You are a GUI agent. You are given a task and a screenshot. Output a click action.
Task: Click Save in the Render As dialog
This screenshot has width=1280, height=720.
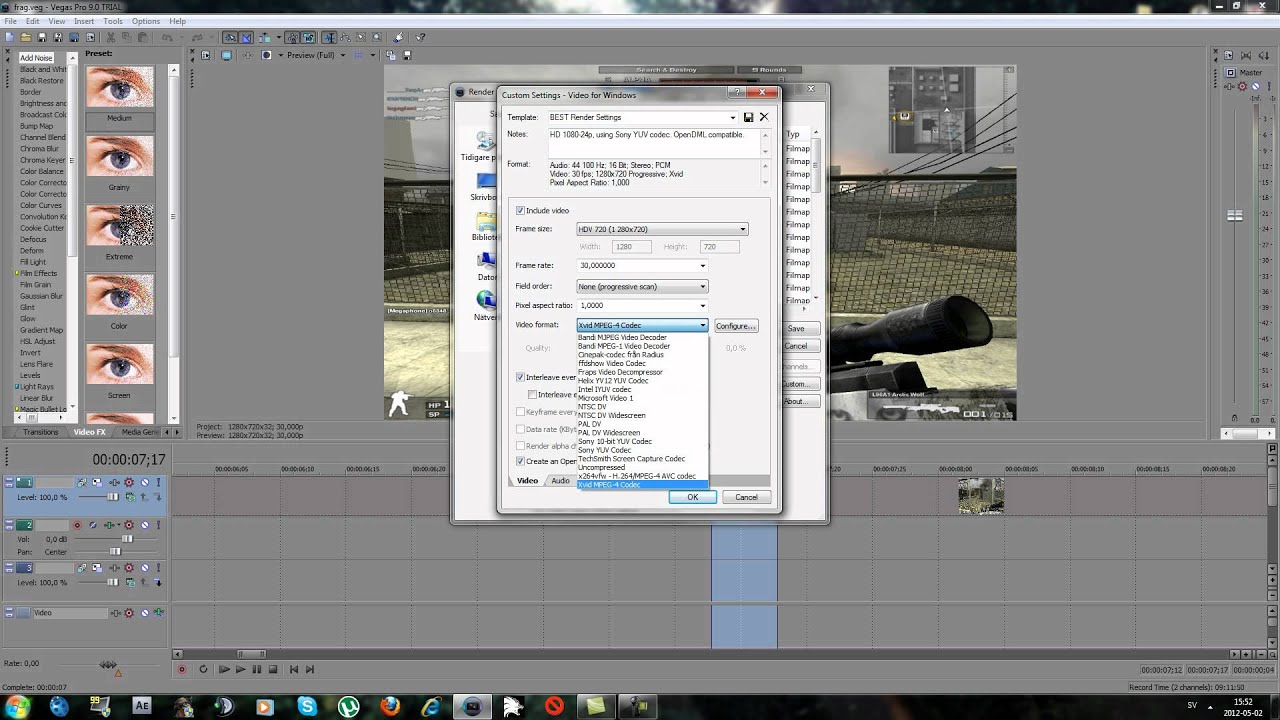[796, 328]
